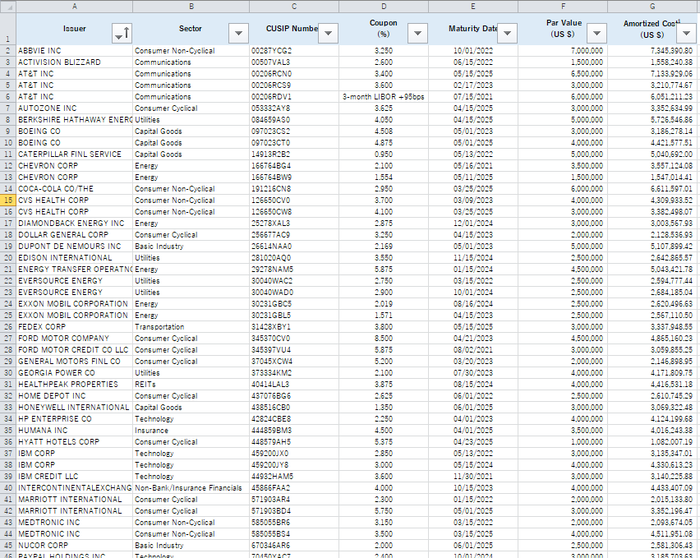
Task: Click the Sector header cell
Action: tap(191, 29)
